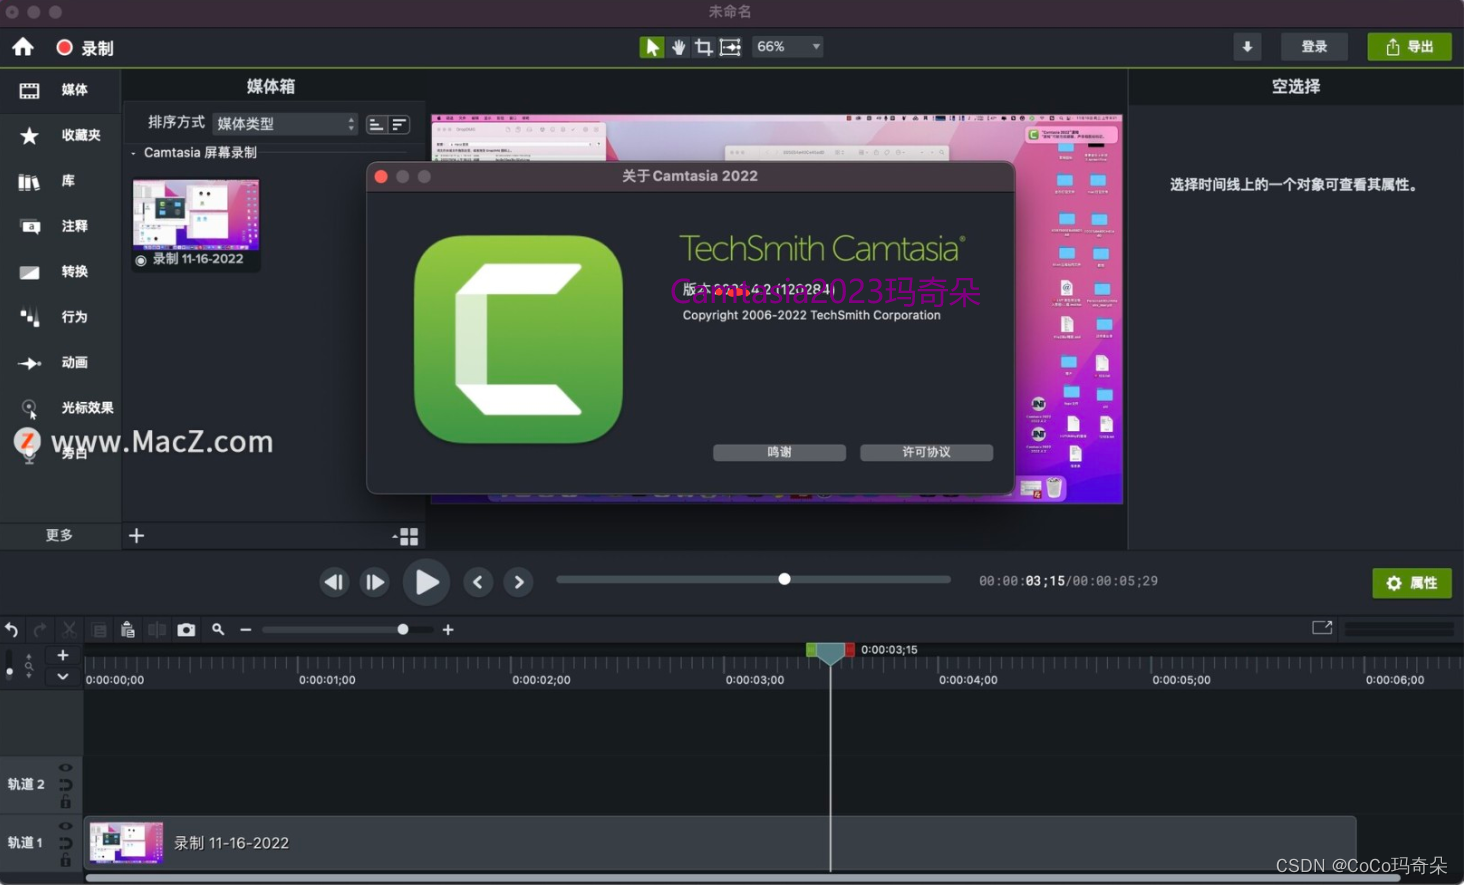Open the 注释 annotations tab
The image size is (1464, 885).
click(60, 226)
